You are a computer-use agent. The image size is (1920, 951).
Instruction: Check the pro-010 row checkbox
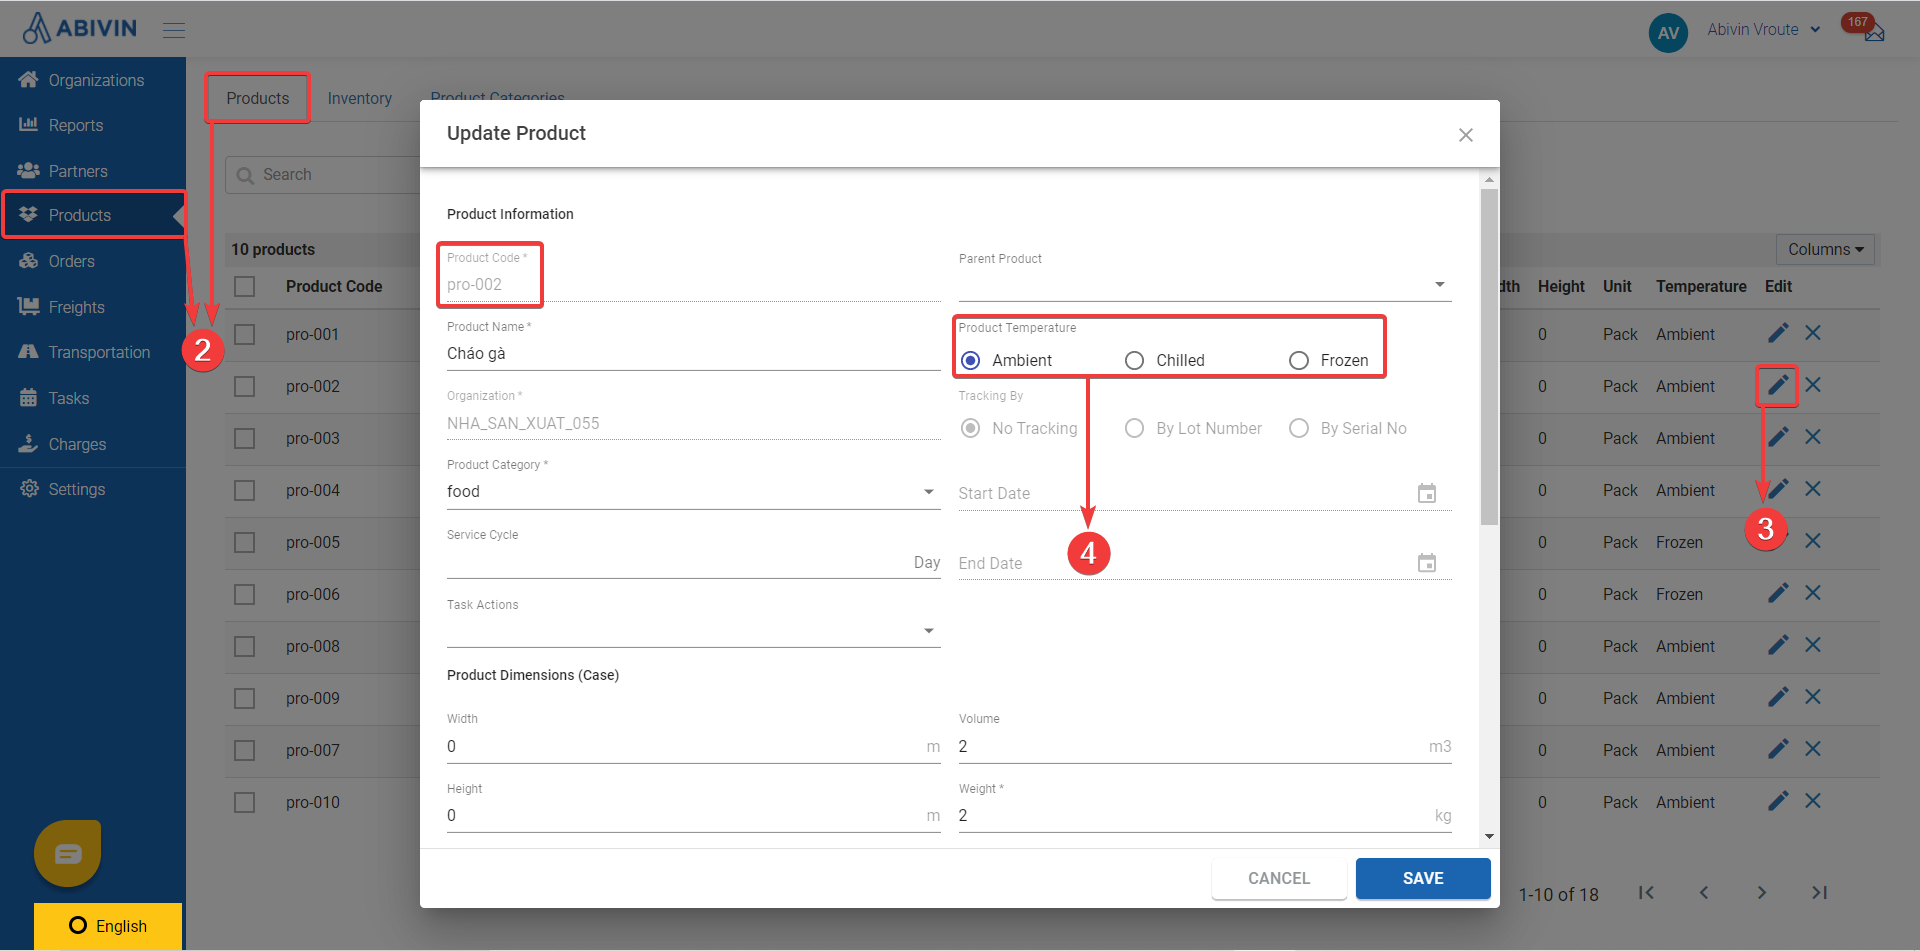pyautogui.click(x=244, y=803)
